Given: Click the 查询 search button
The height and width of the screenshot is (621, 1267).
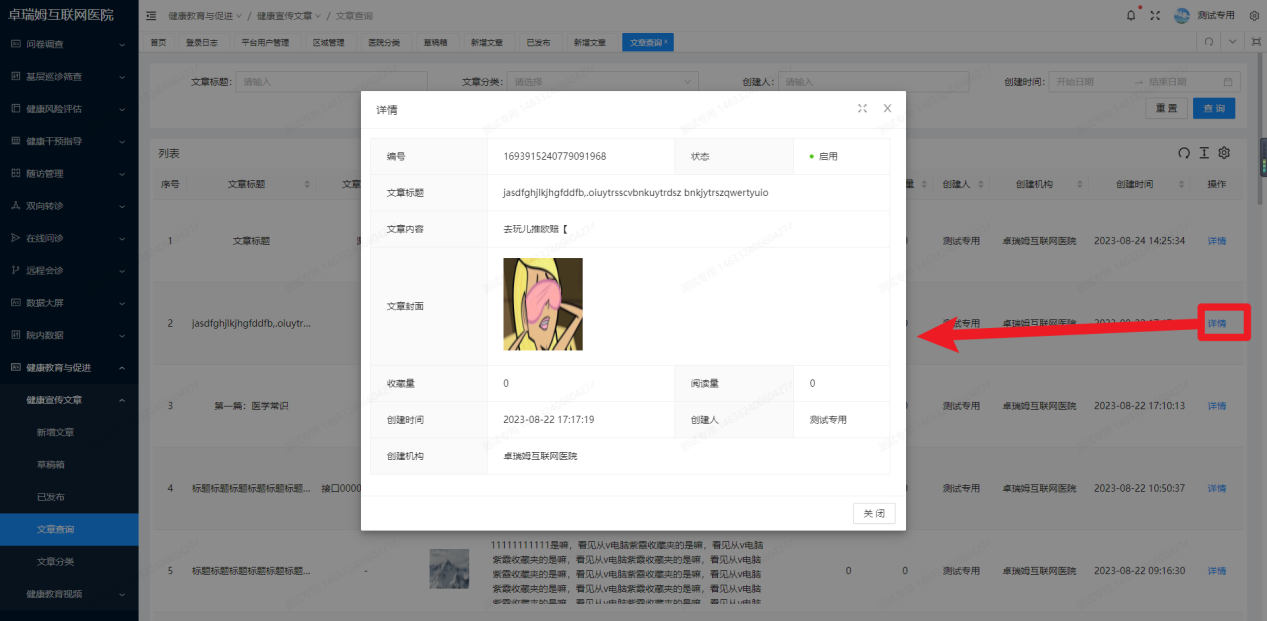Looking at the screenshot, I should (1213, 107).
